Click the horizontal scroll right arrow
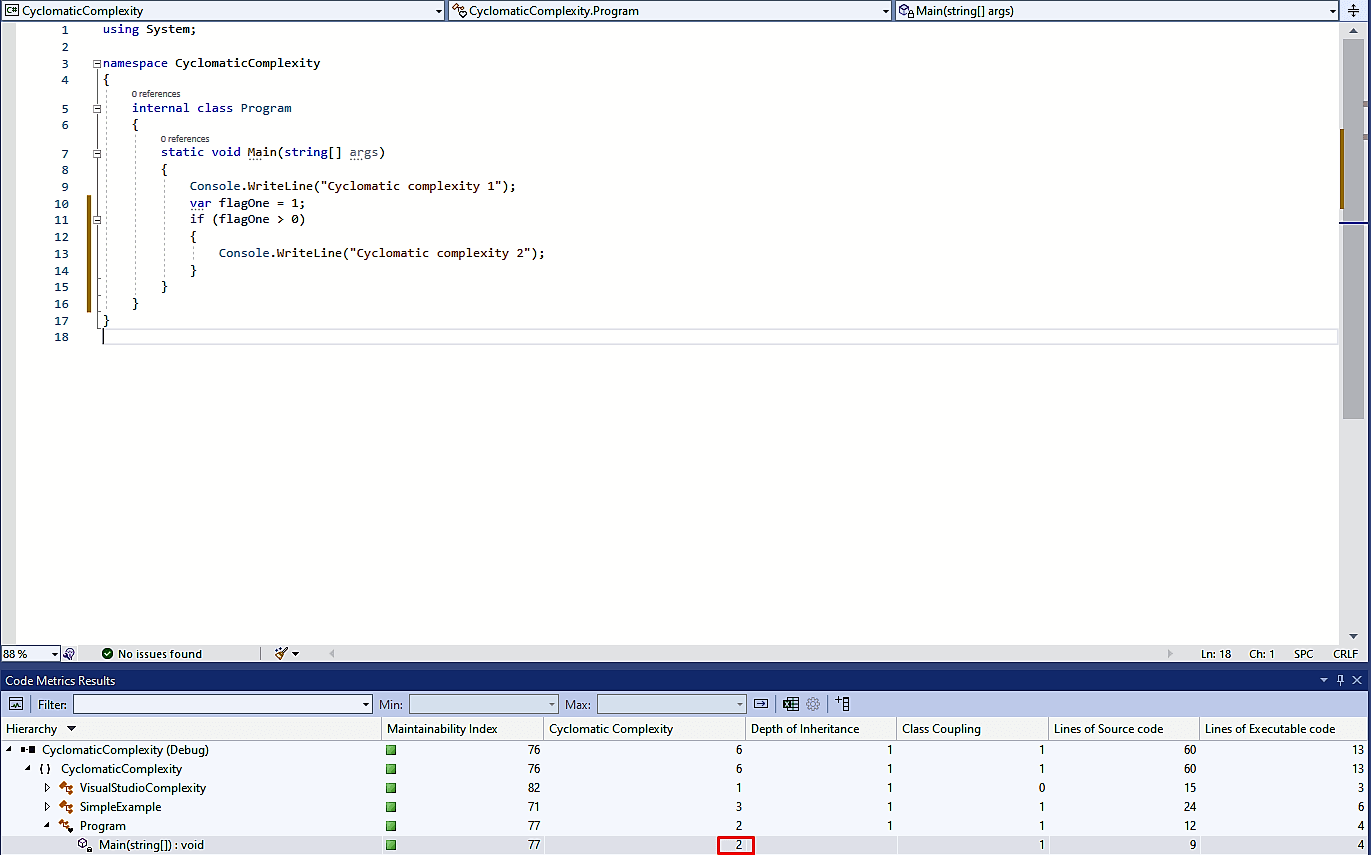The image size is (1371, 855). click(x=1170, y=654)
